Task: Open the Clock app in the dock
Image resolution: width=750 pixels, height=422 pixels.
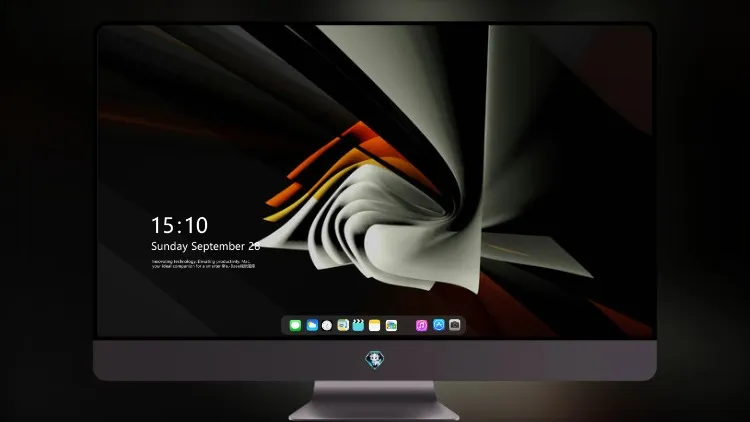Action: tap(327, 325)
